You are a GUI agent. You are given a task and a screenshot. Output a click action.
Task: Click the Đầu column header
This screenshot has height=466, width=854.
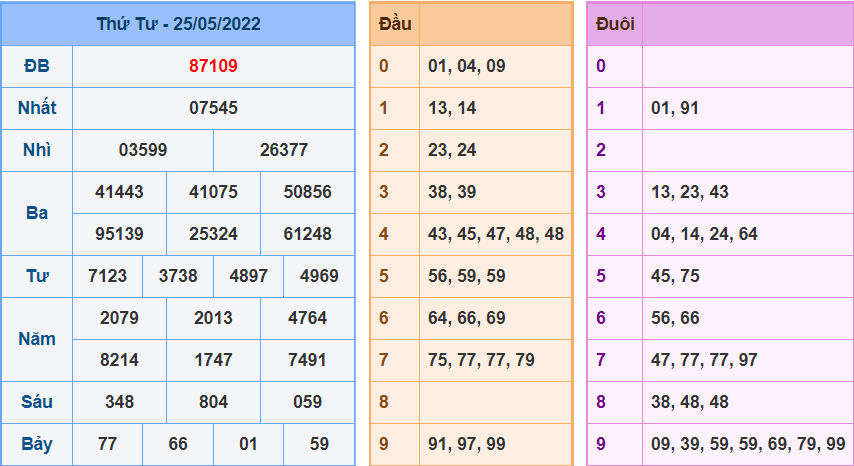coord(395,24)
